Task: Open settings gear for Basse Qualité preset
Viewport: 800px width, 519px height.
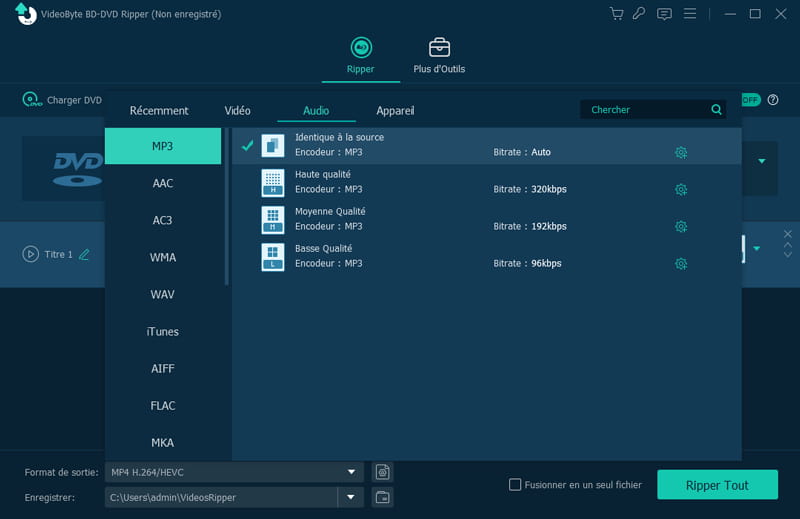Action: (x=681, y=264)
